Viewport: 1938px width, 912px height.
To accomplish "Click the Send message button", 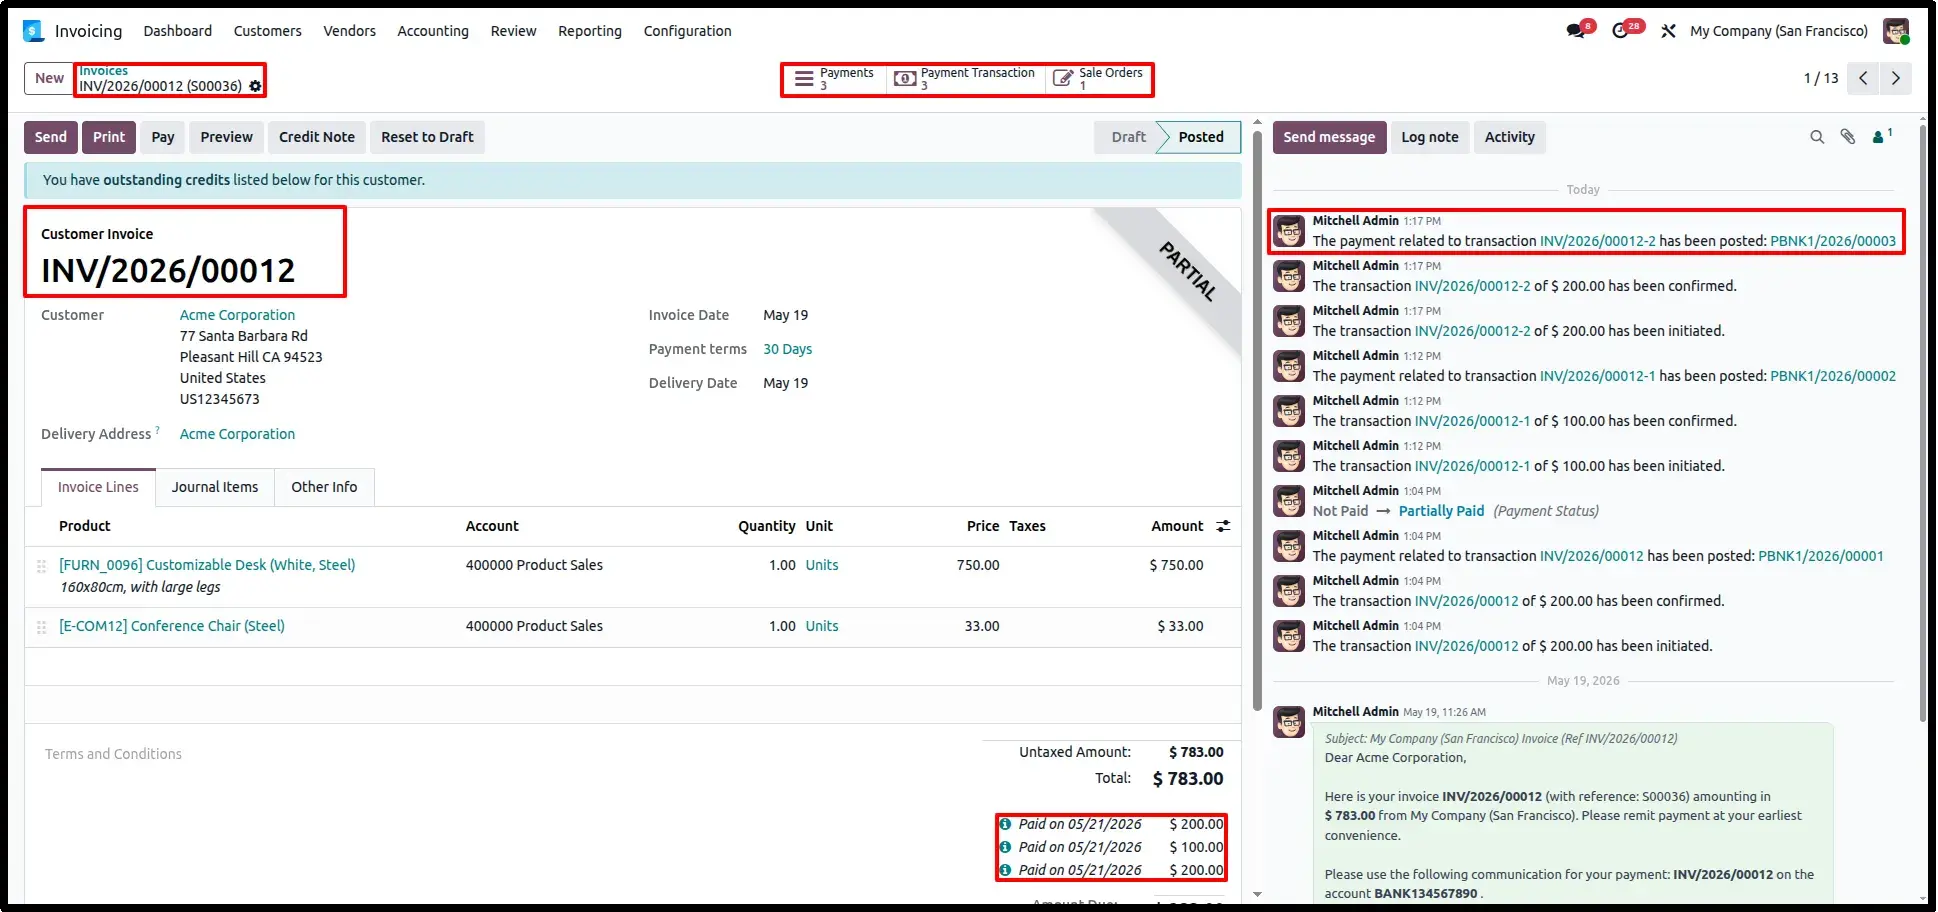I will (1329, 137).
